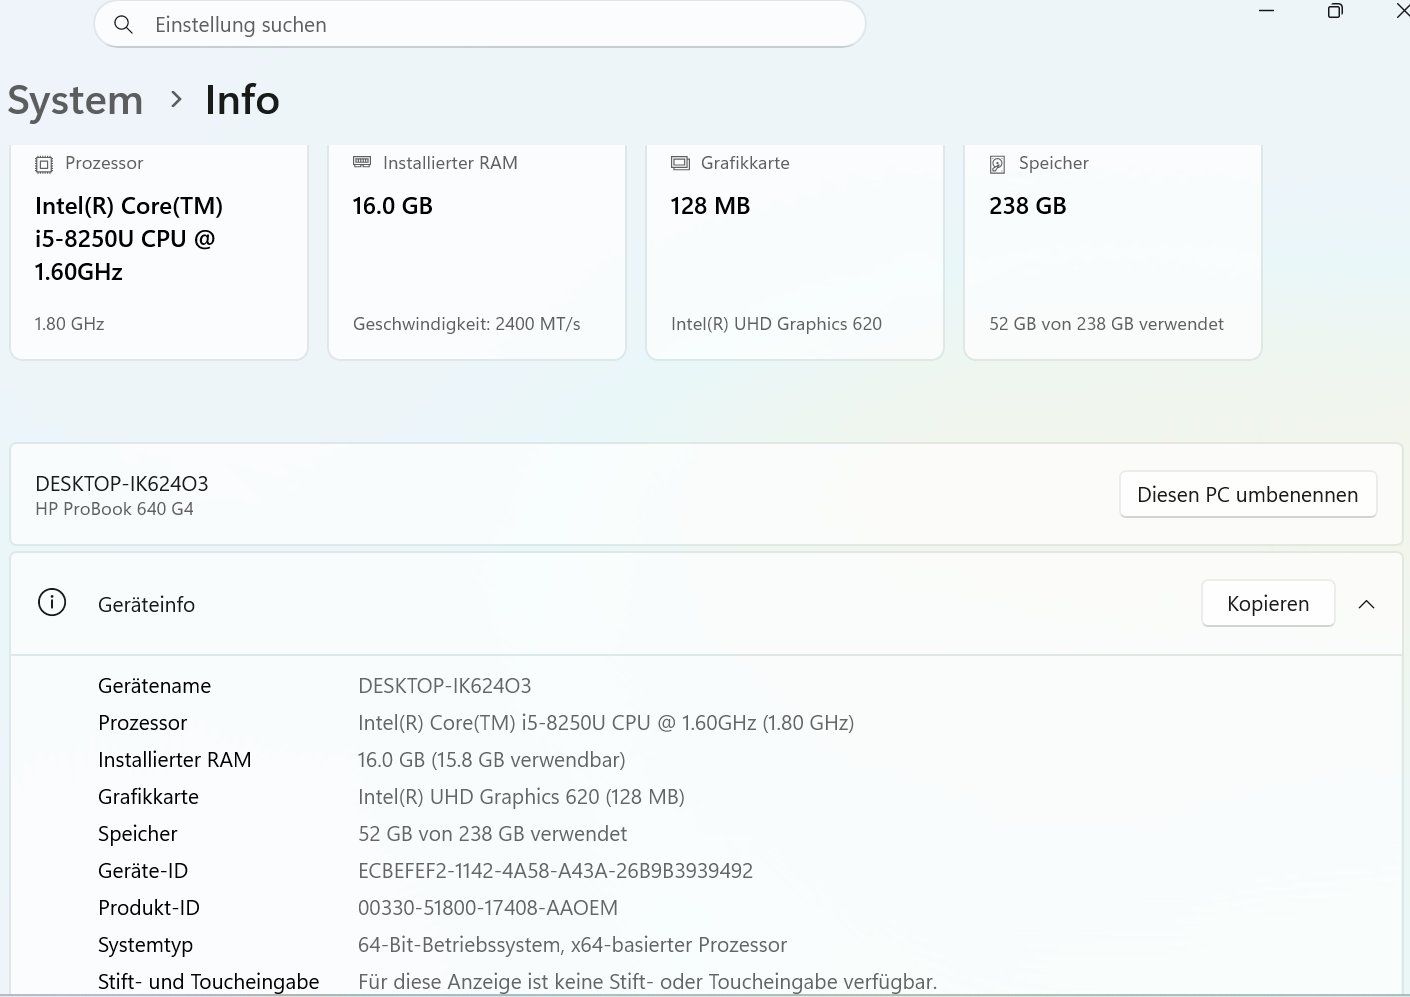
Task: Select Gerätename value DESKTOP-IK624O3 in Geräteinfo
Action: (445, 686)
